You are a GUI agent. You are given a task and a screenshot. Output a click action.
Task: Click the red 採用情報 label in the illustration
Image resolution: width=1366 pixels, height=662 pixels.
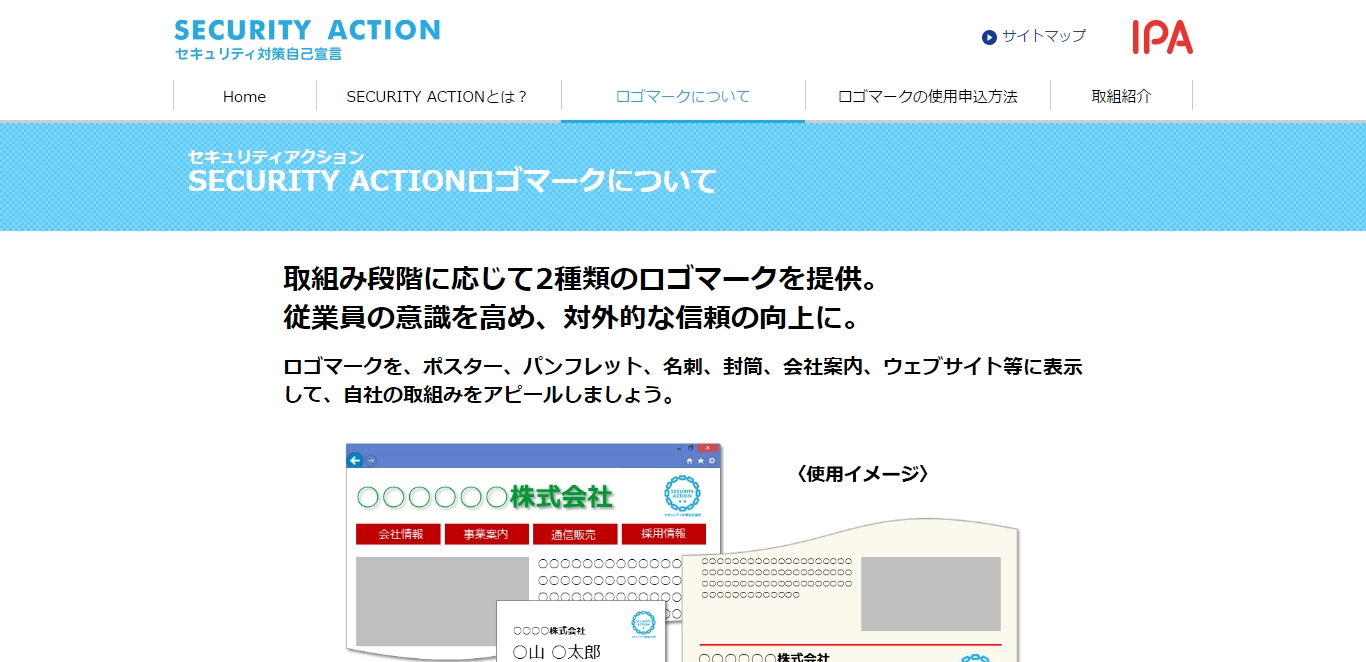(664, 534)
